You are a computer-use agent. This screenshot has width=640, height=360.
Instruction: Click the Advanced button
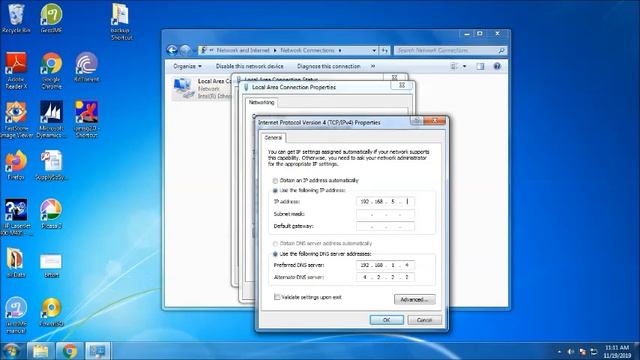415,300
